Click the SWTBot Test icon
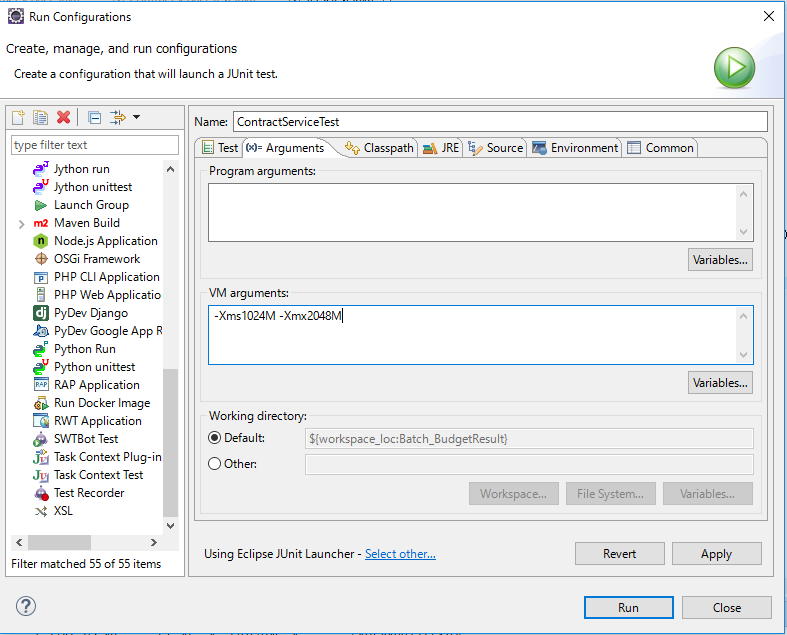This screenshot has width=787, height=635. [41, 439]
